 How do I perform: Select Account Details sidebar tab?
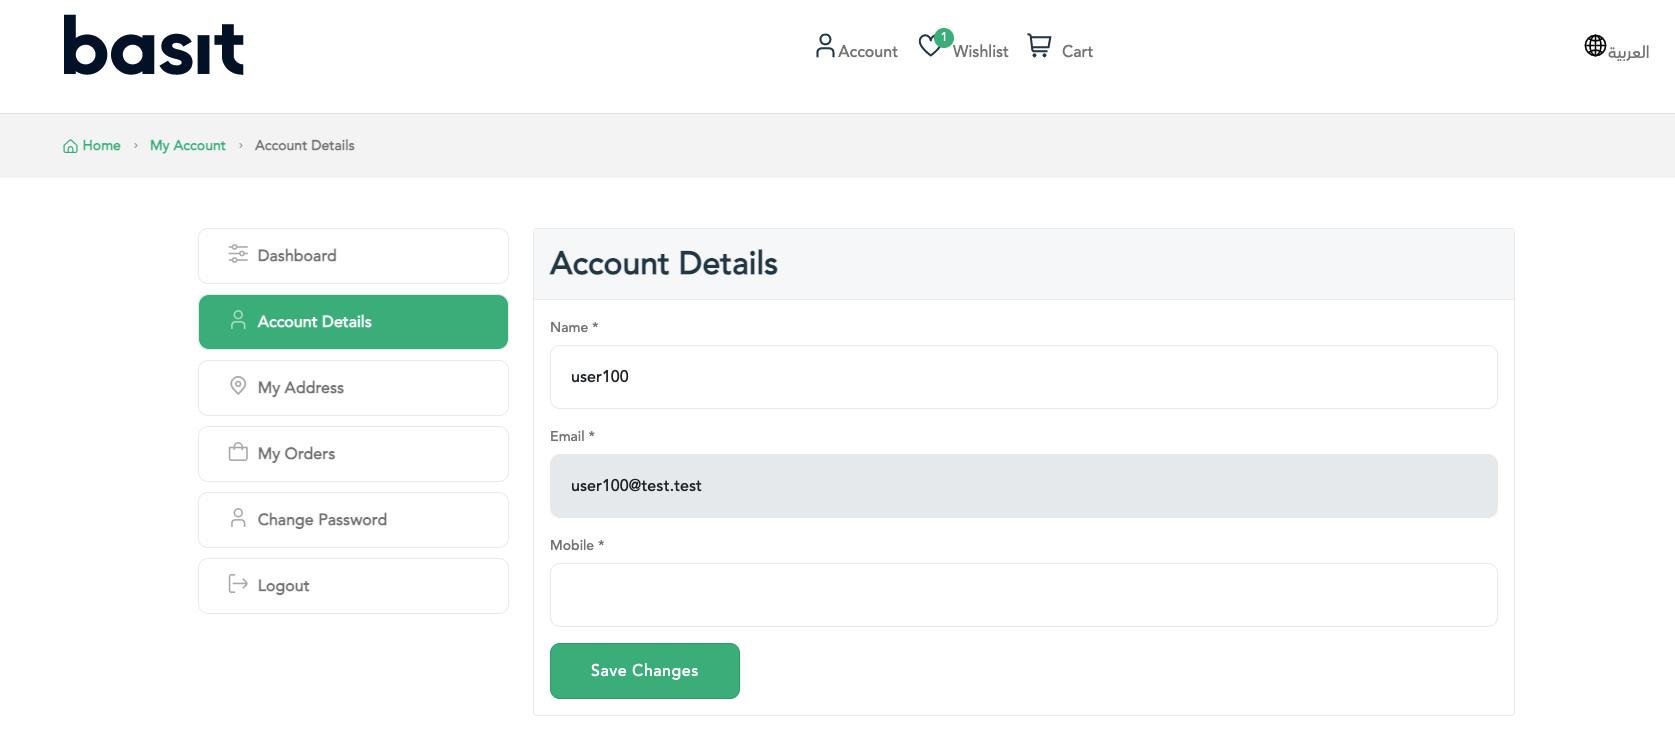pyautogui.click(x=353, y=322)
